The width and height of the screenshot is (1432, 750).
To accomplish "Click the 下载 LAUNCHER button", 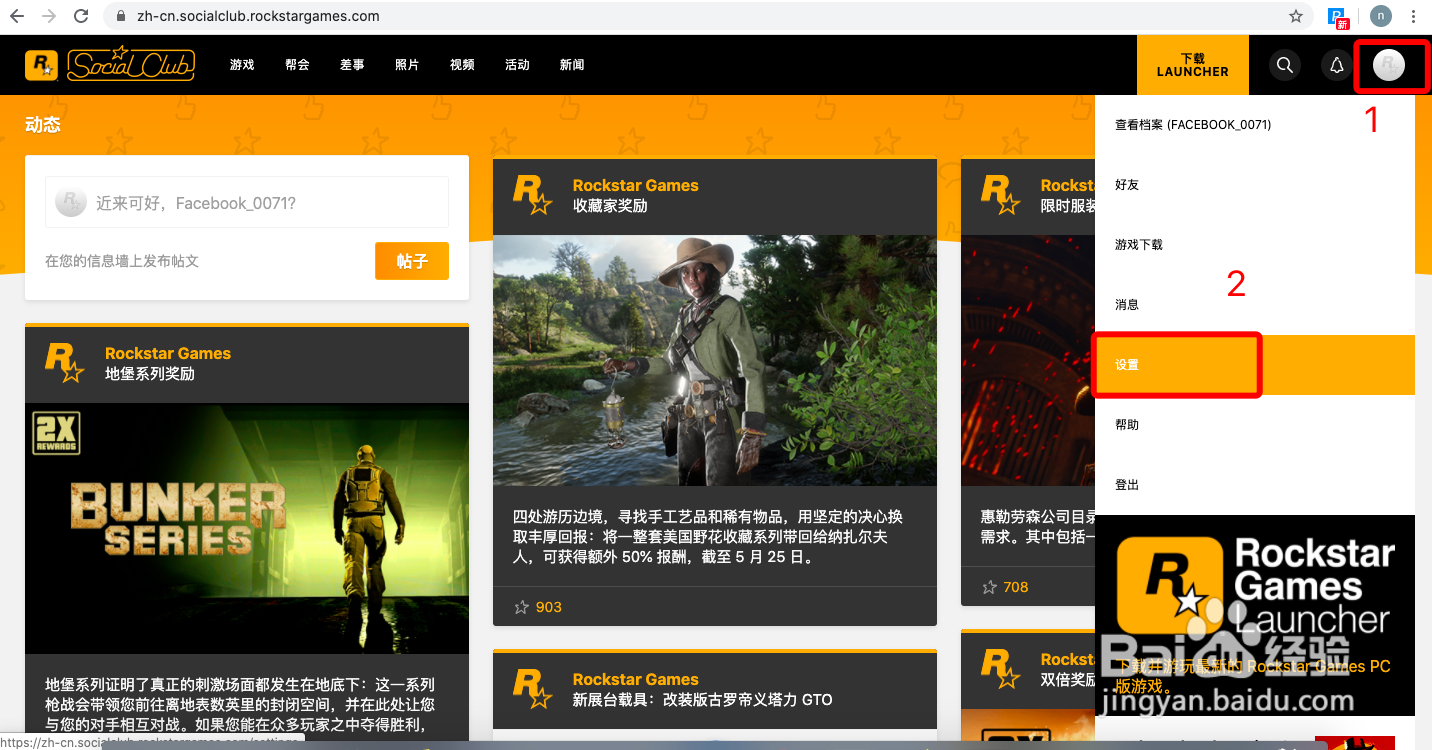I will 1193,65.
